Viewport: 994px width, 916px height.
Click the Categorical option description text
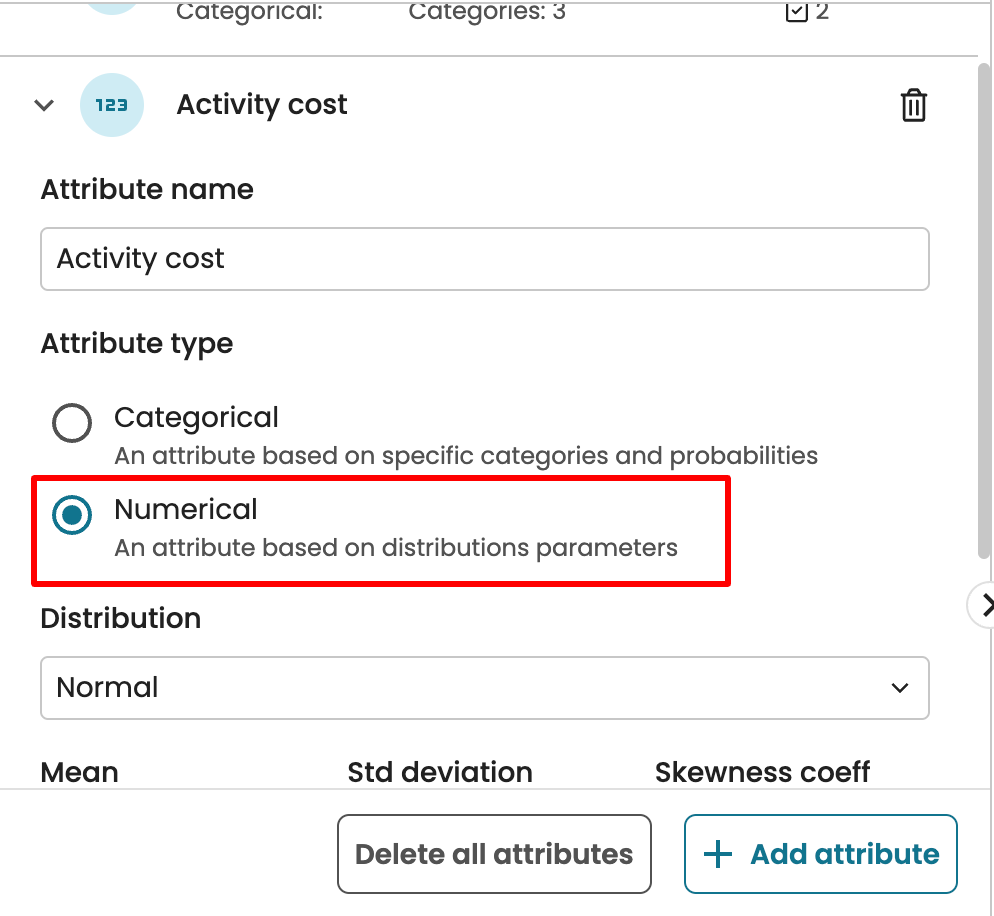click(x=466, y=456)
